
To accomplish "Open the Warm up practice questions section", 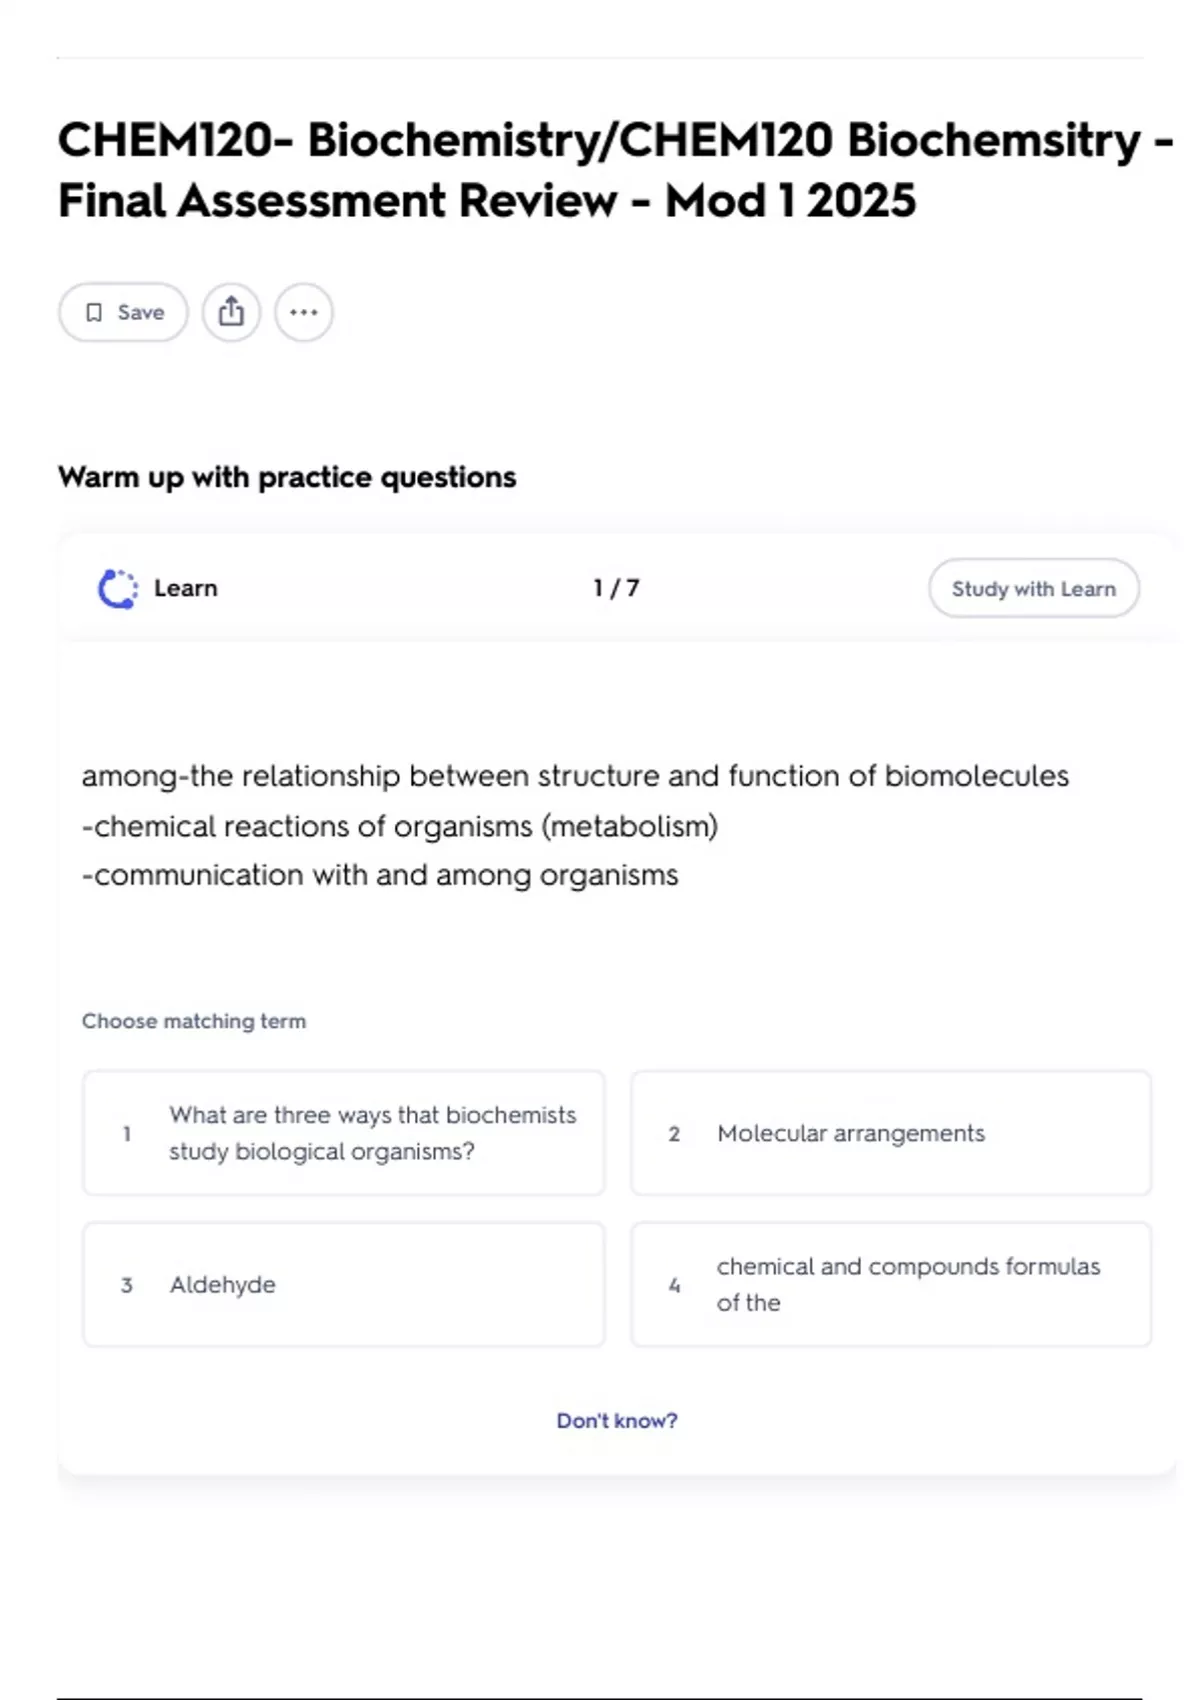I will click(287, 477).
